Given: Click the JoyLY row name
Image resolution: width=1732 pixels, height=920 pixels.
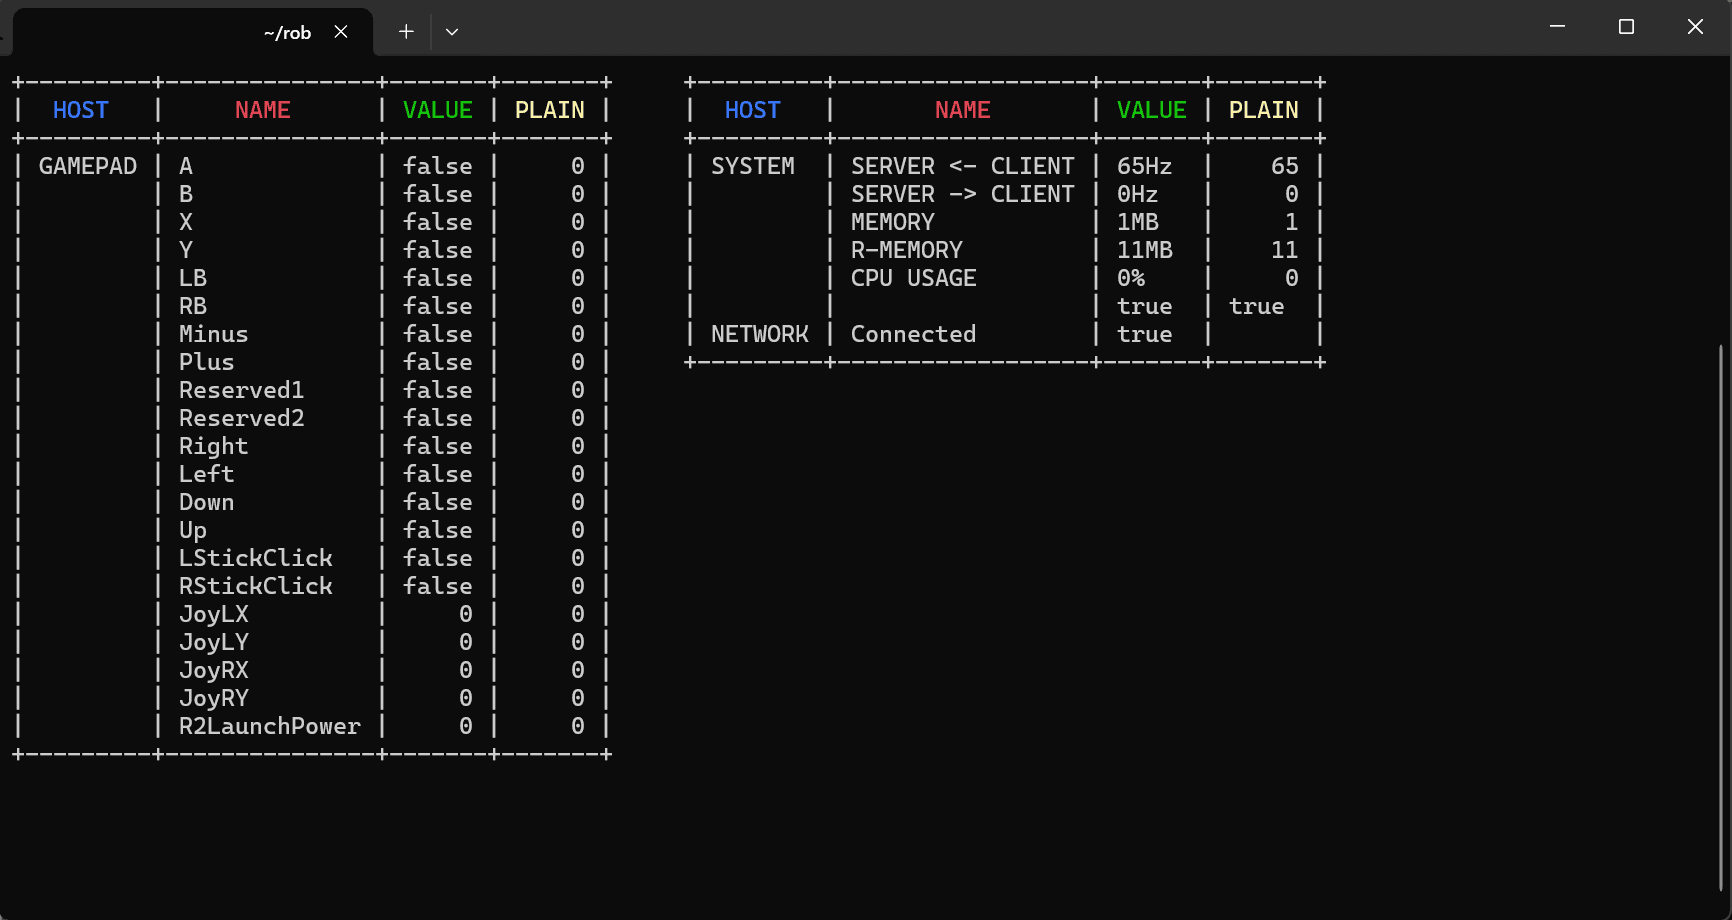Looking at the screenshot, I should point(213,642).
